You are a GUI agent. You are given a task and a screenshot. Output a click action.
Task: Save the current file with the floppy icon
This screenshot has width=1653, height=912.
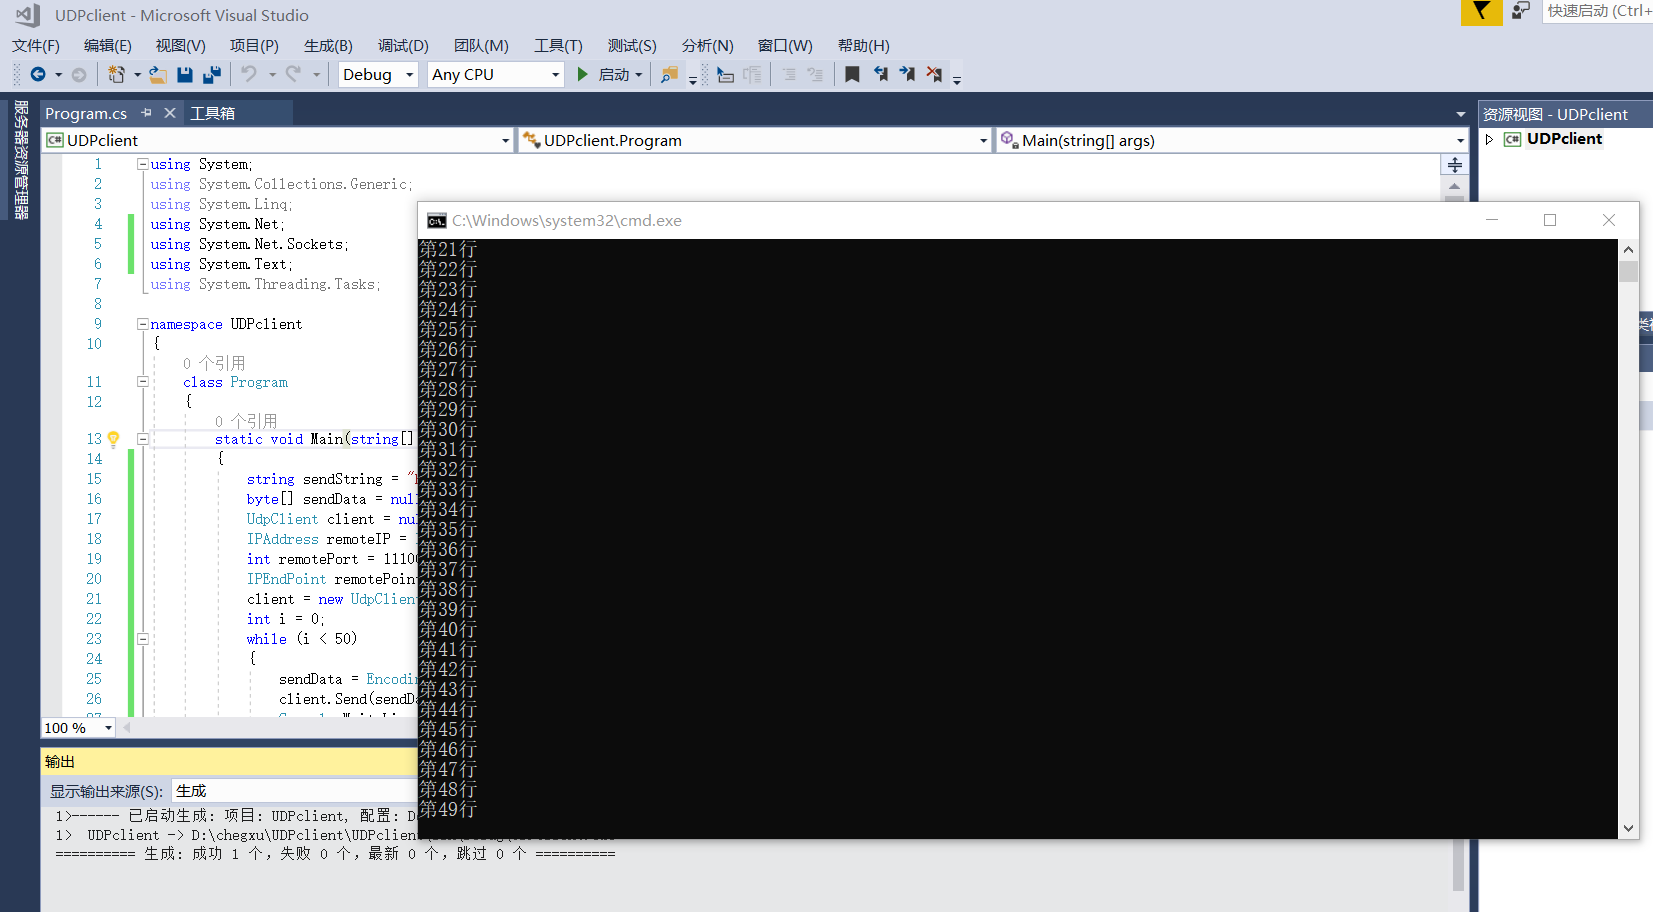click(x=185, y=74)
